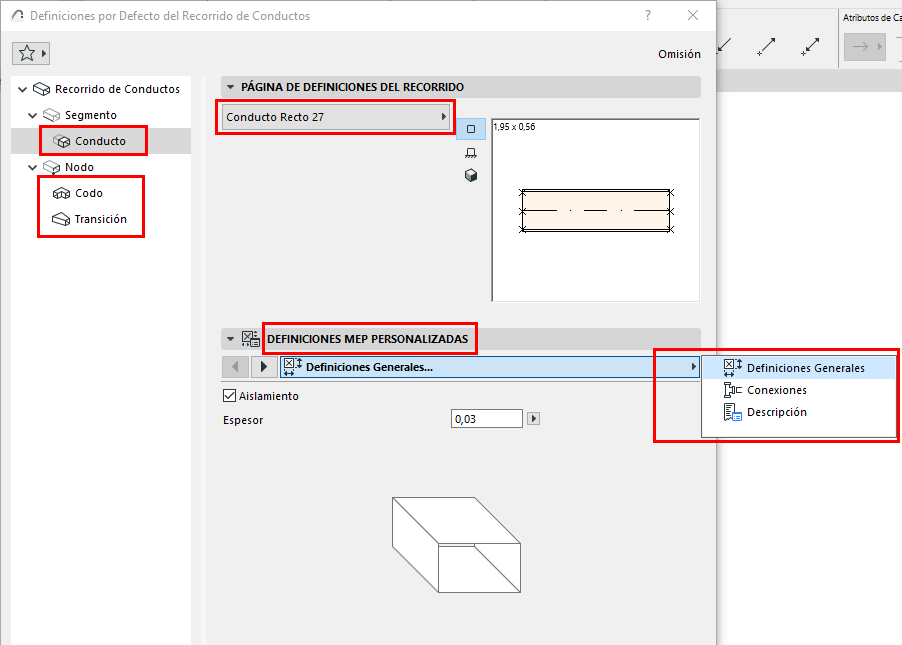Open the Definiciones Generales page dropdown
Viewport: 902px width, 645px height.
pos(490,367)
